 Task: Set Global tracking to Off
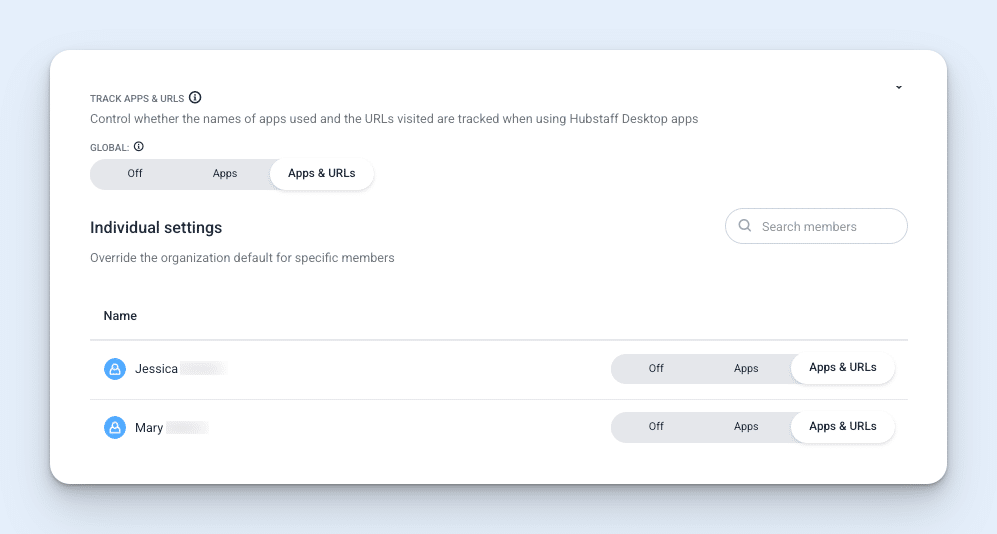click(135, 174)
